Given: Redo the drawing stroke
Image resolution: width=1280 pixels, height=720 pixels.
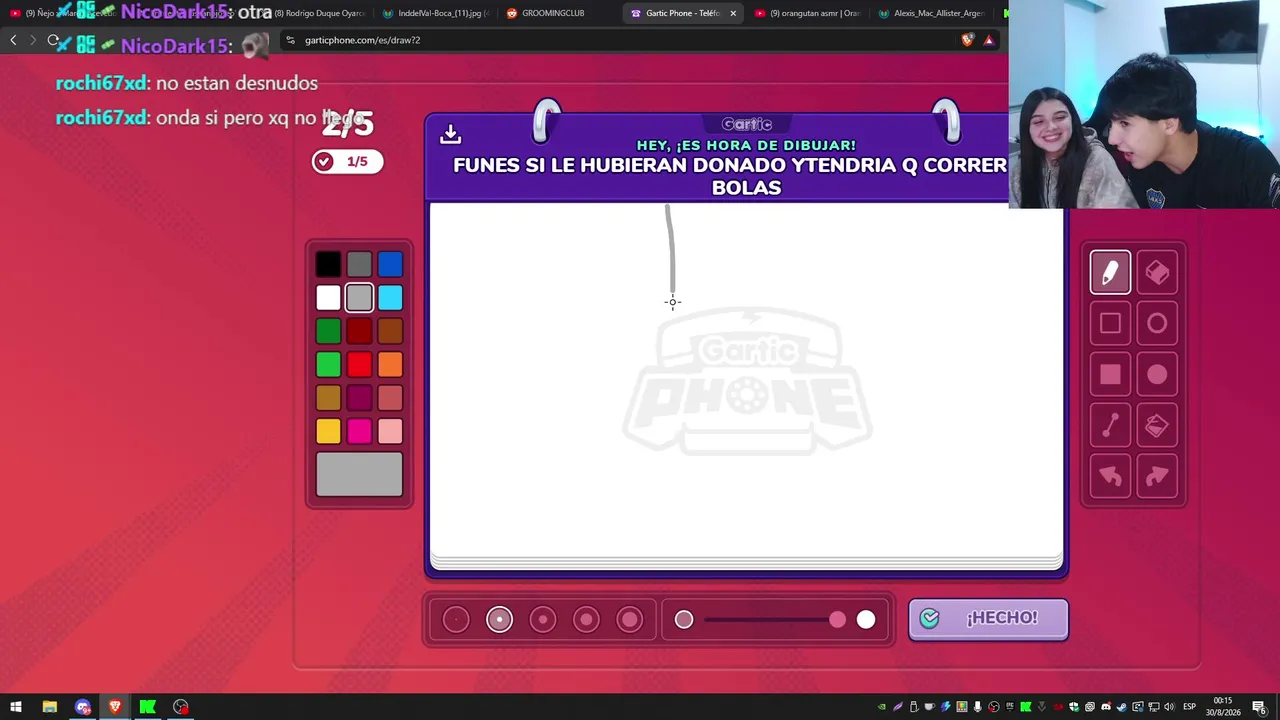Looking at the screenshot, I should click(1157, 477).
